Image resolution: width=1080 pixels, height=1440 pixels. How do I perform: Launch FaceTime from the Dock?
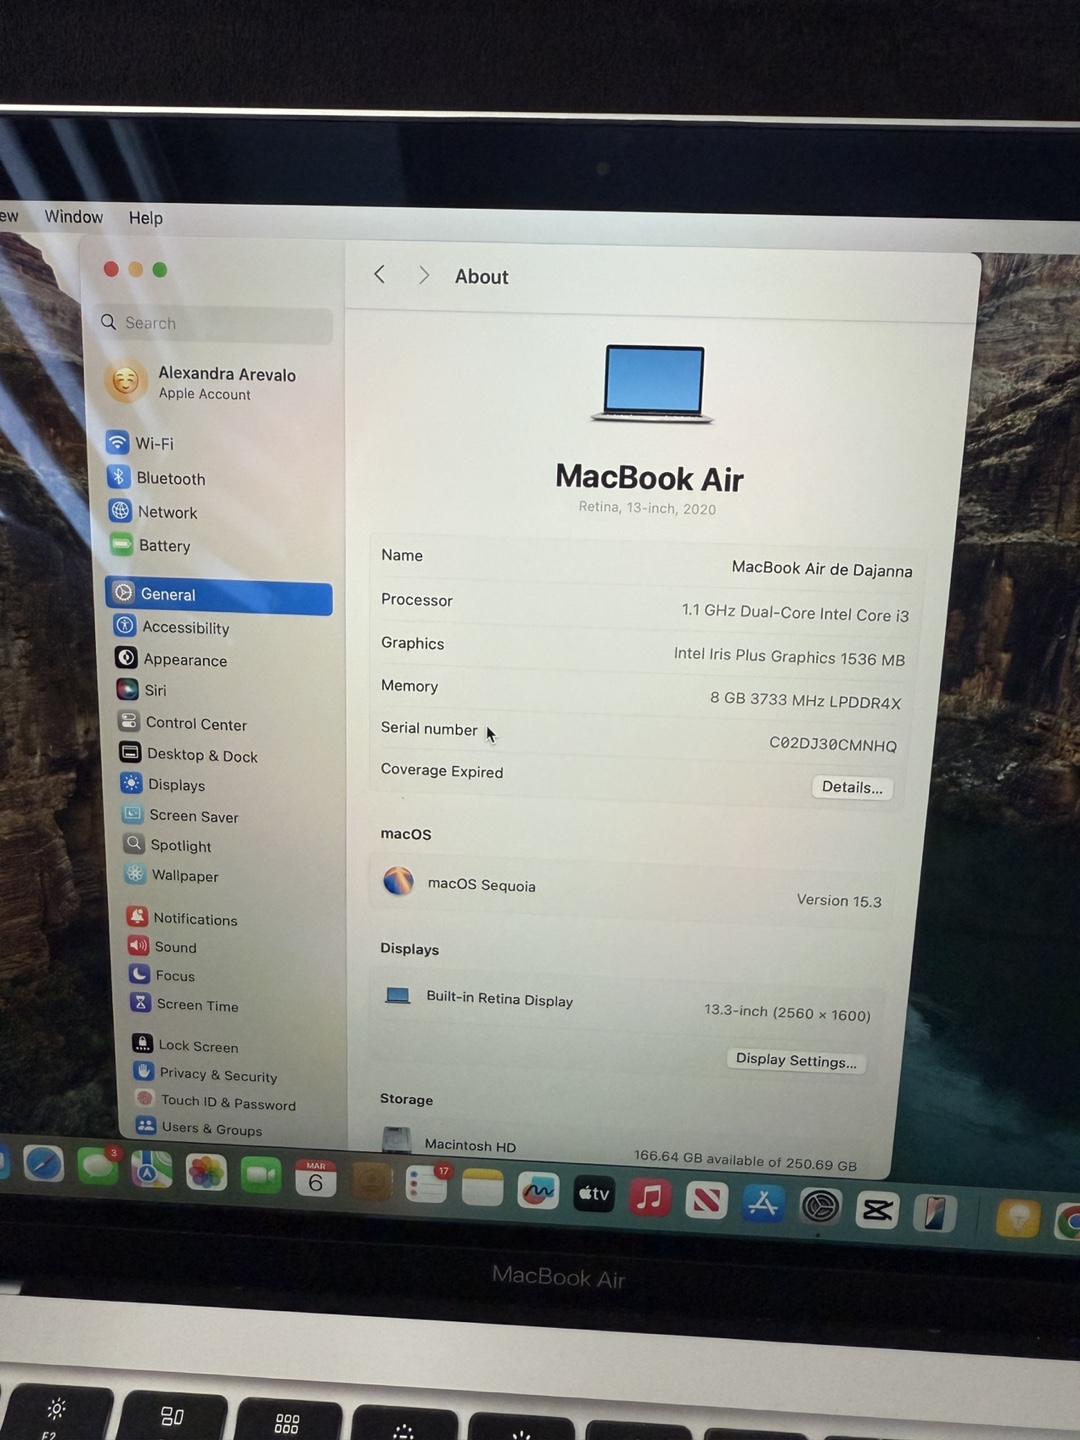click(261, 1175)
